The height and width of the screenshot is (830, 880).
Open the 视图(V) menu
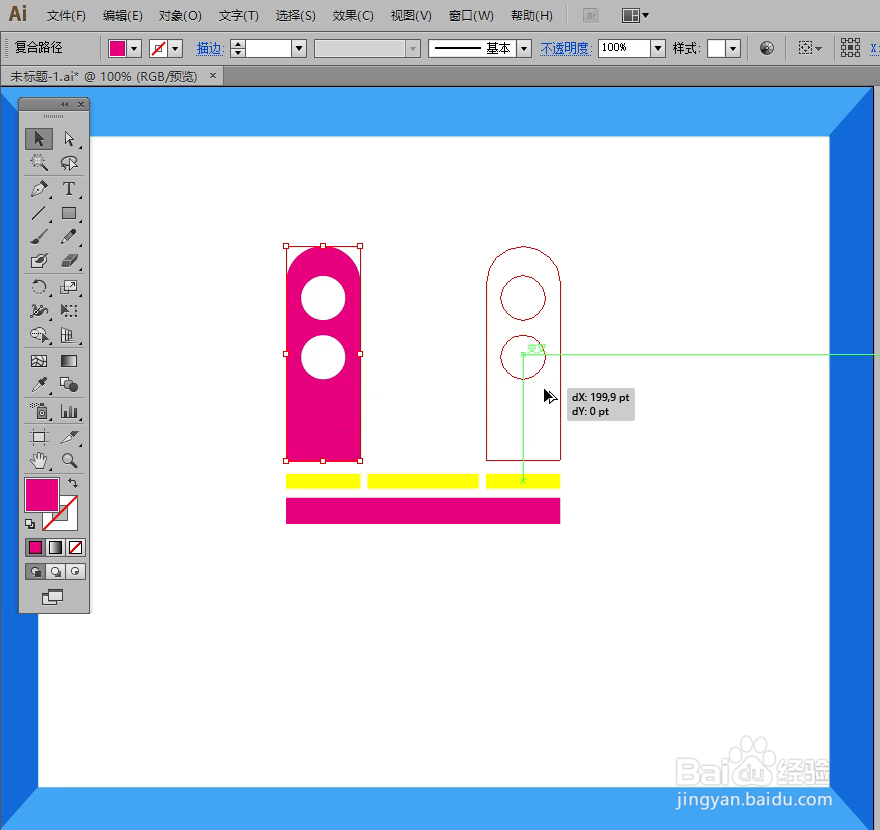click(x=411, y=16)
